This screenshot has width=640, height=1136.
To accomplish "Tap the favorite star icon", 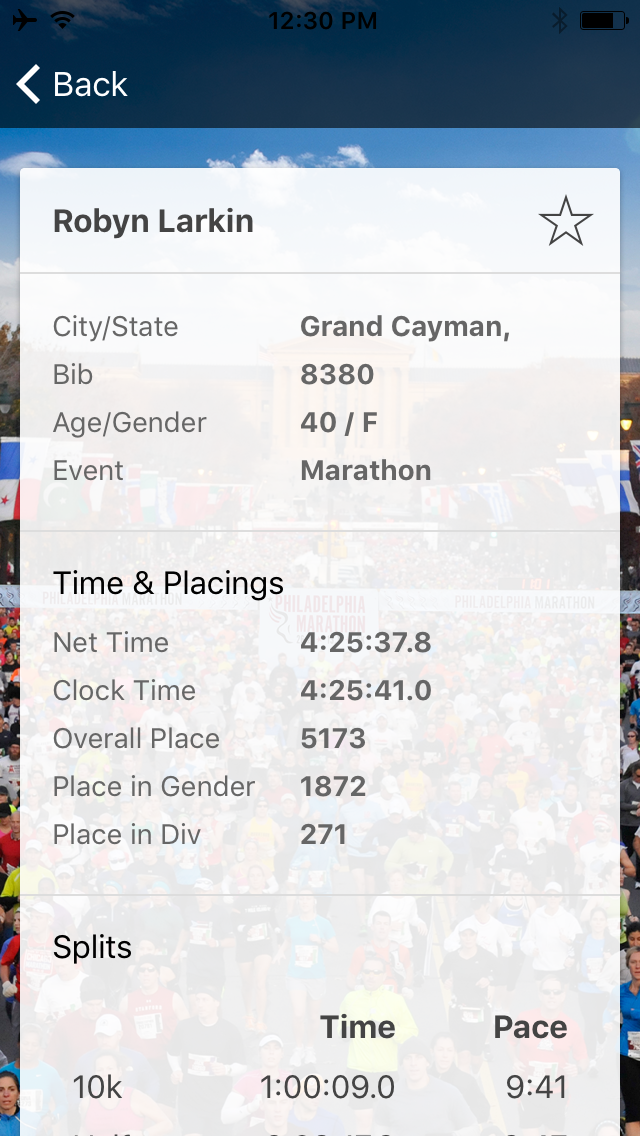I will click(x=565, y=221).
